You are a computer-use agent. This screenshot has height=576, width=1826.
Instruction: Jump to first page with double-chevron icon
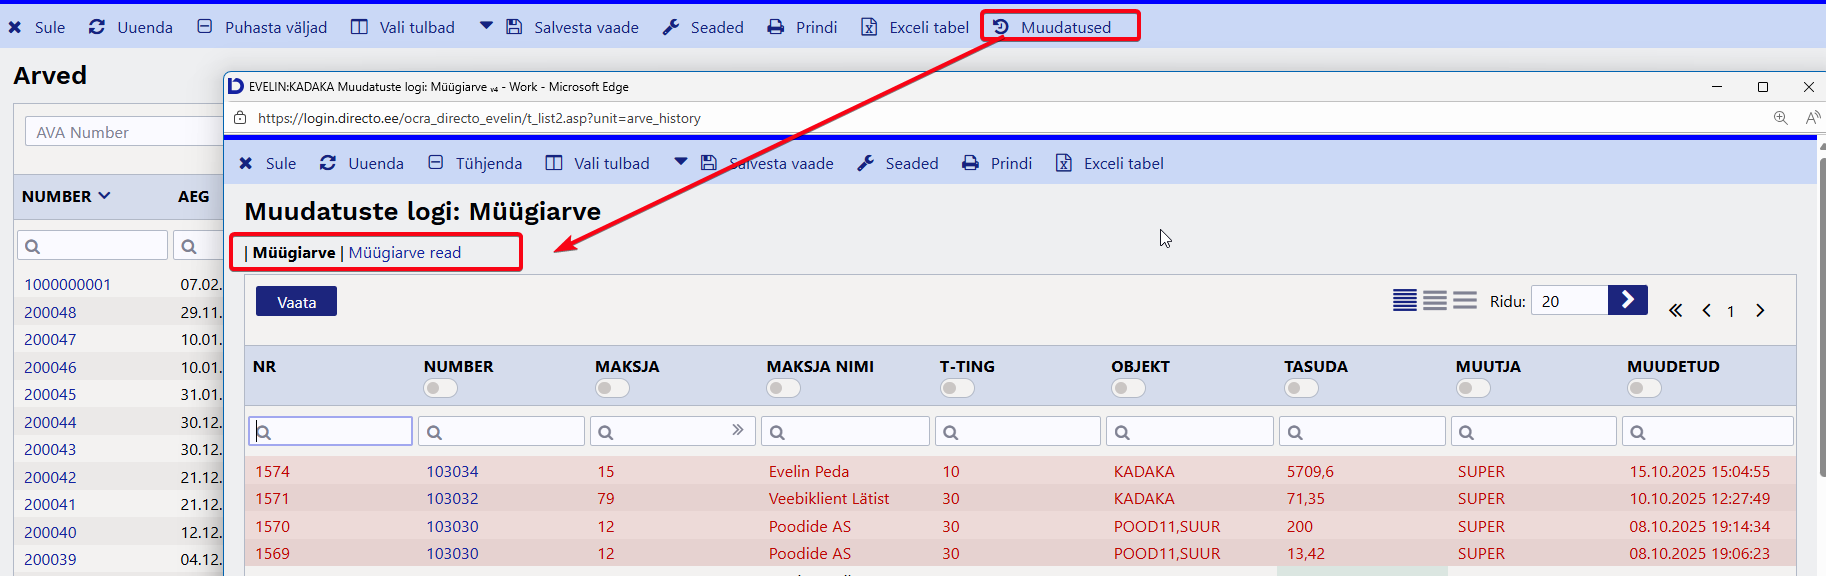[x=1675, y=311]
